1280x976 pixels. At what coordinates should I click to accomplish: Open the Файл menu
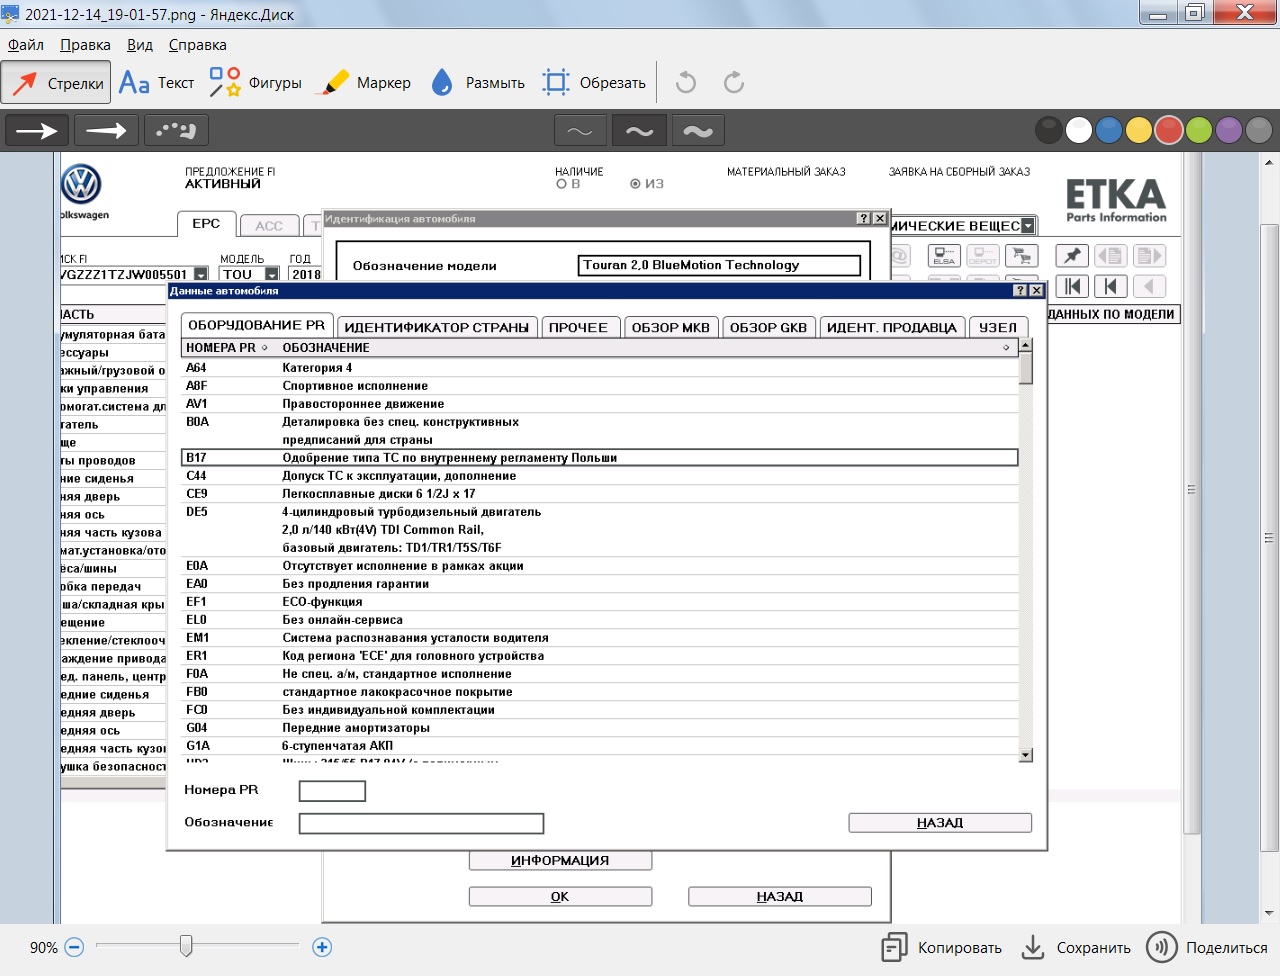26,45
